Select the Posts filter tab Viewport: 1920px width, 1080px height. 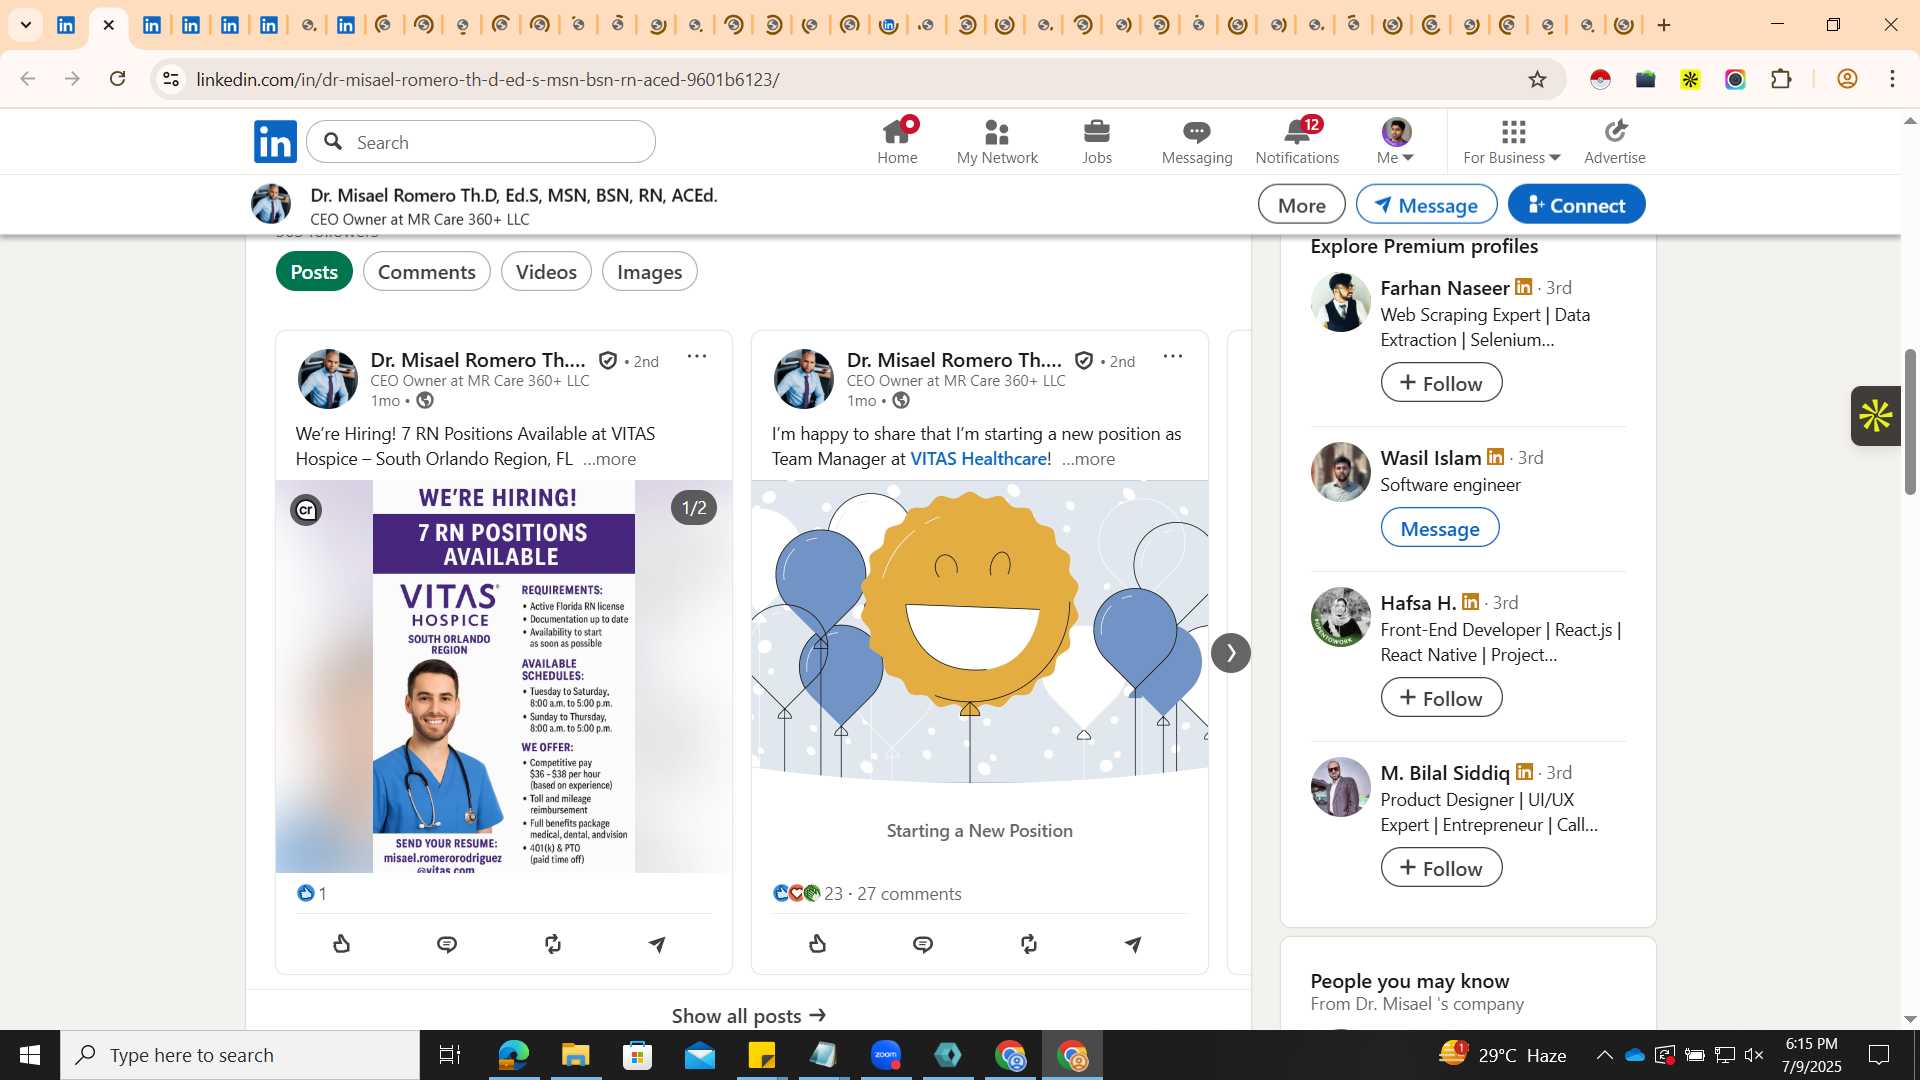pyautogui.click(x=314, y=272)
